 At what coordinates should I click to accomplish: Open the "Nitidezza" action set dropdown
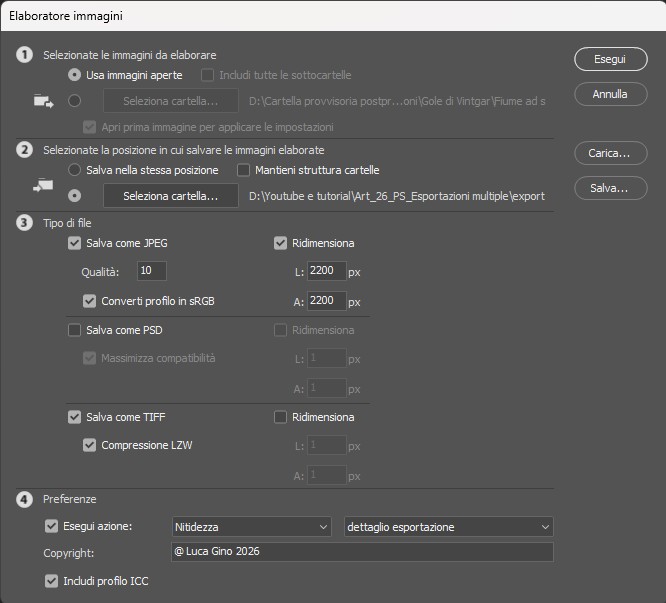(251, 526)
